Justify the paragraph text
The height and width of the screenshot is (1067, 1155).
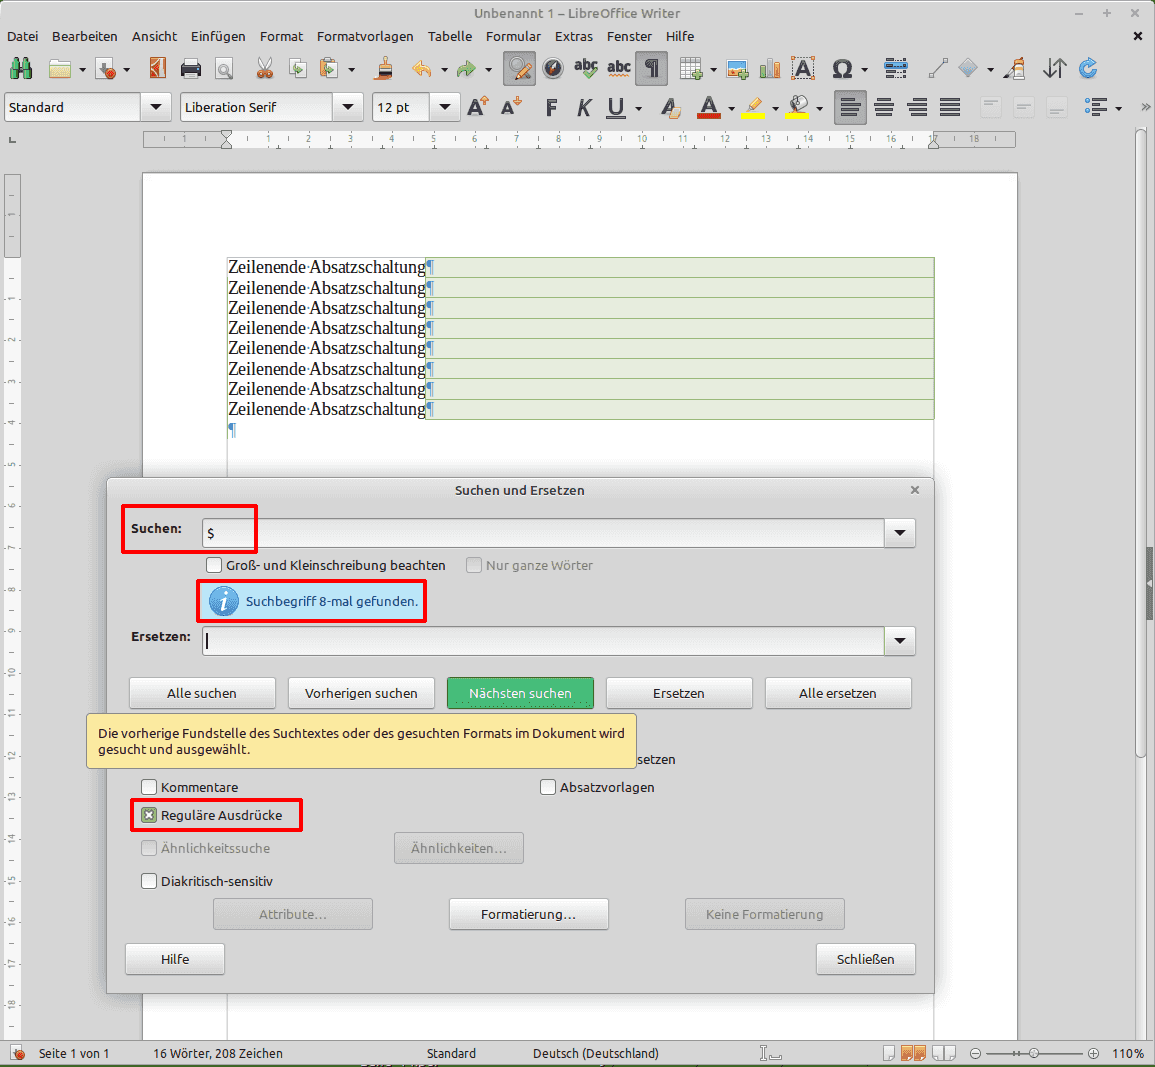pyautogui.click(x=950, y=108)
